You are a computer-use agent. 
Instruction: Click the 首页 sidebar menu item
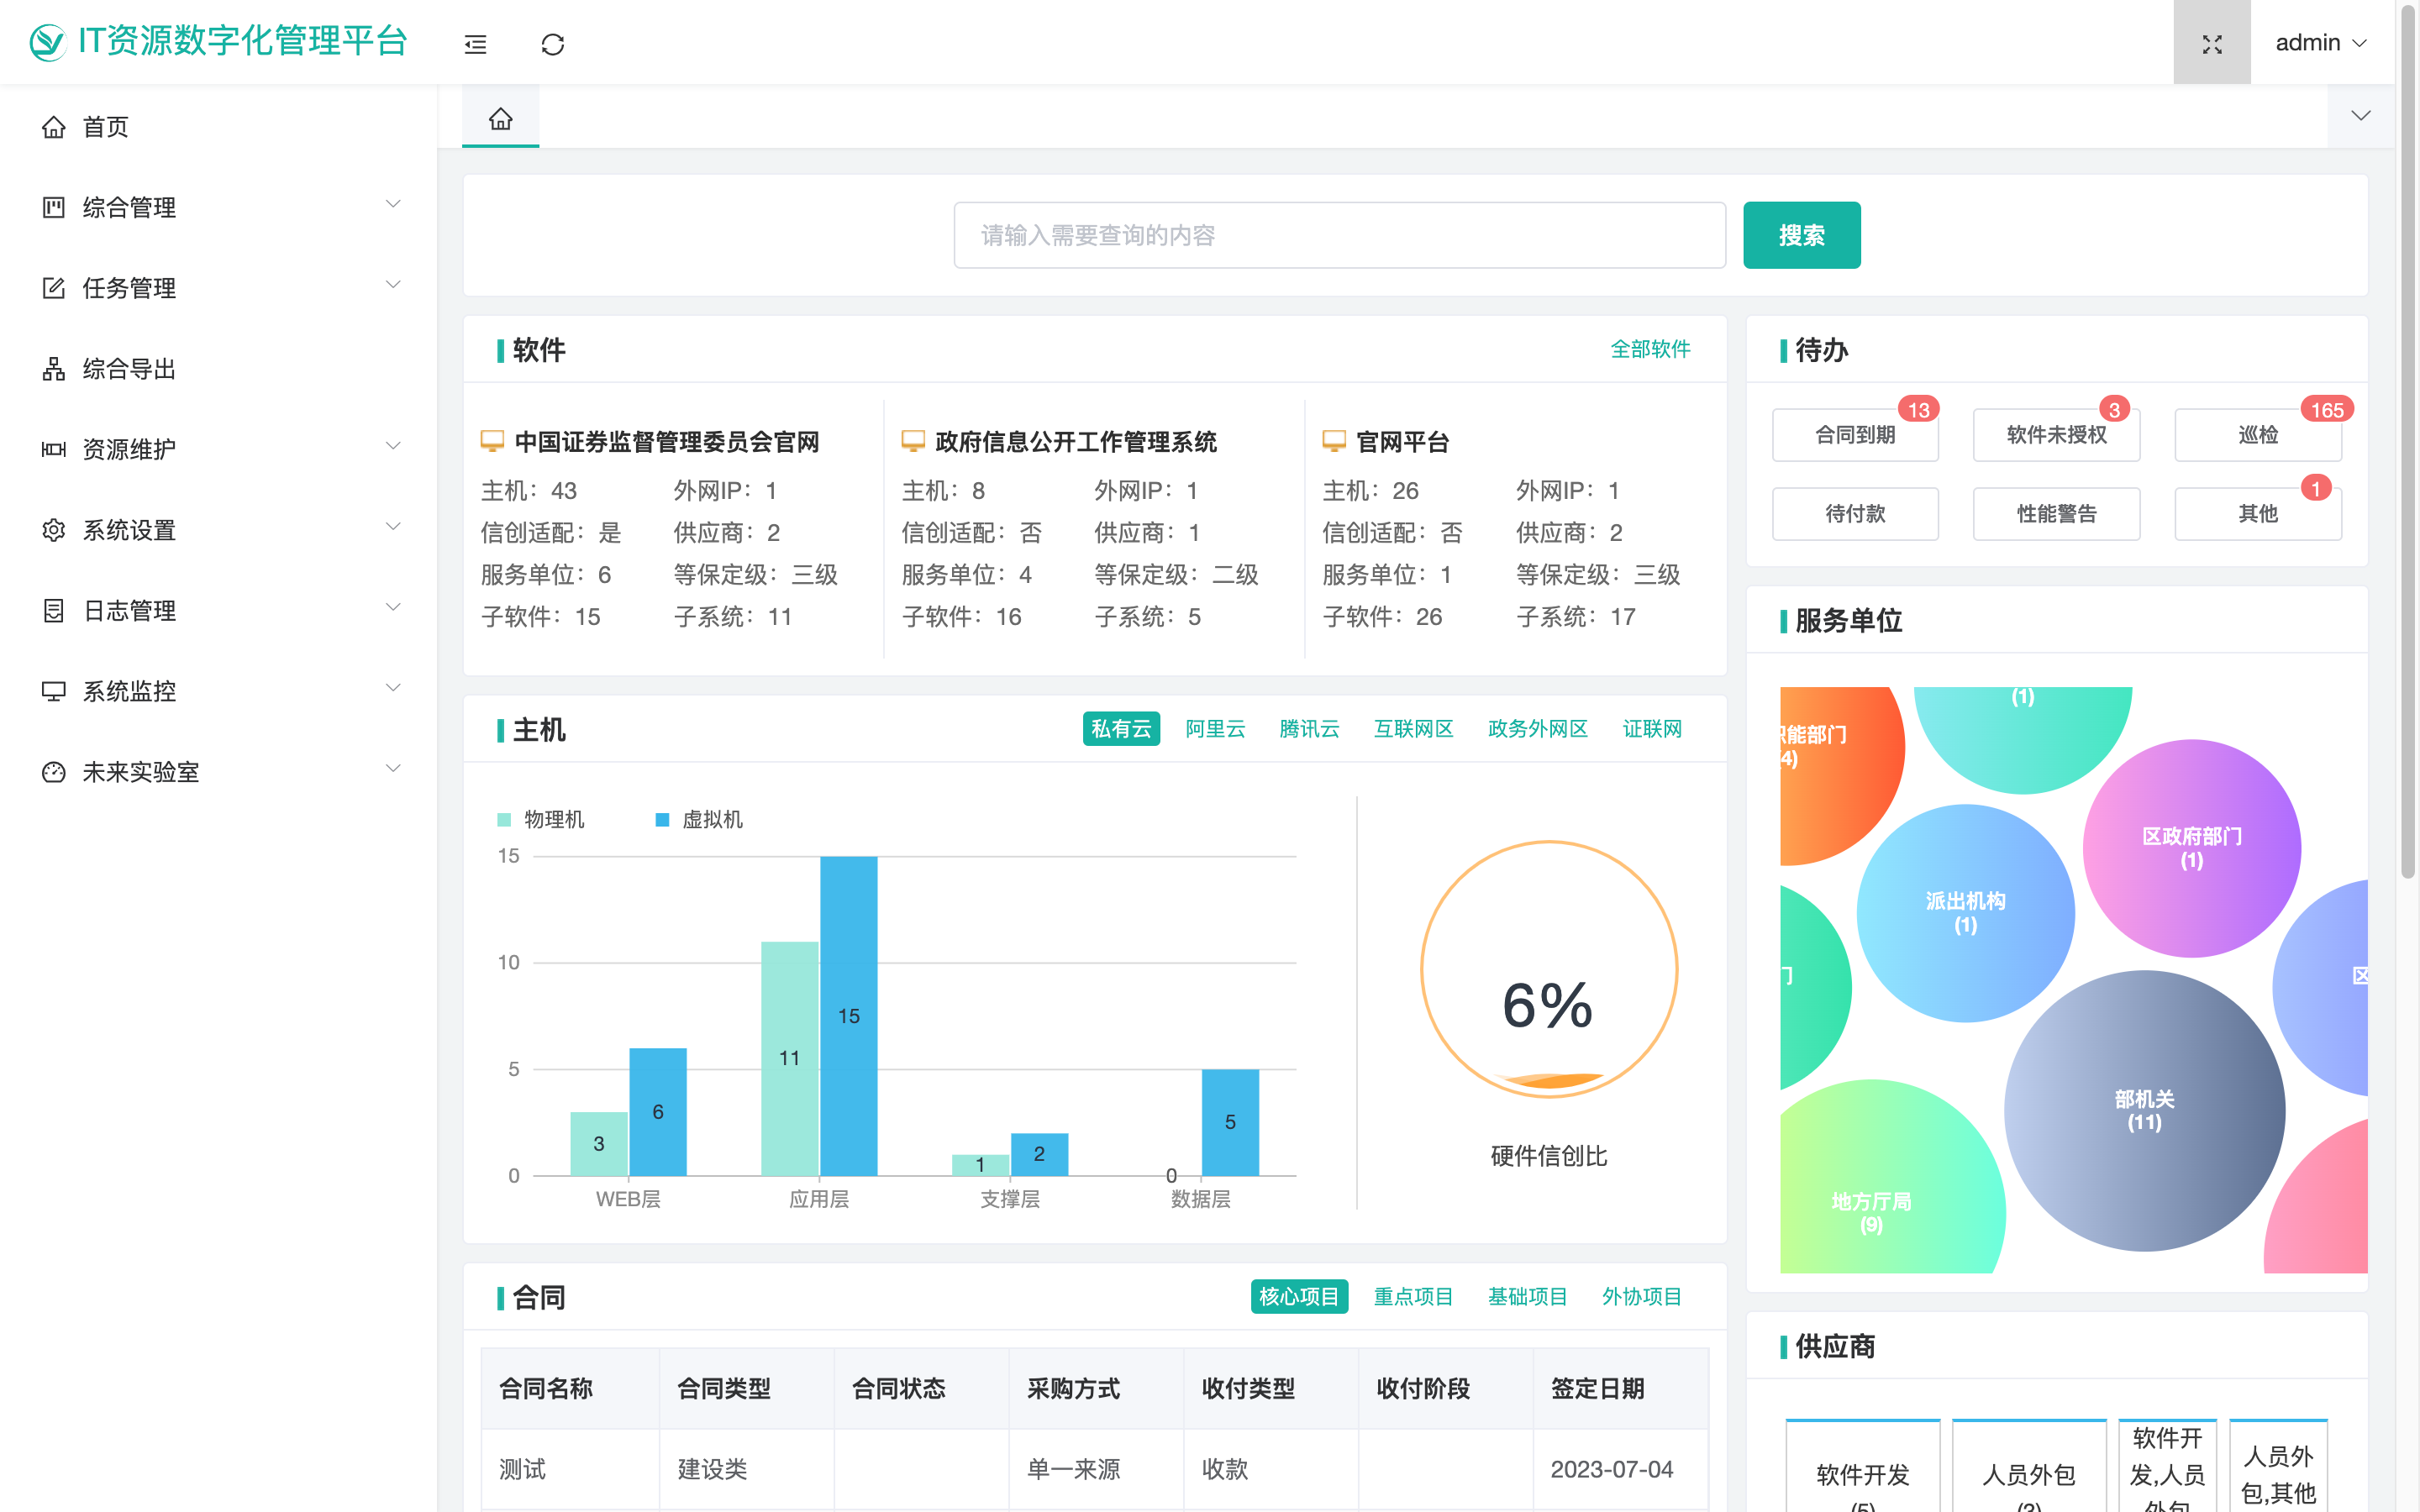coord(218,127)
